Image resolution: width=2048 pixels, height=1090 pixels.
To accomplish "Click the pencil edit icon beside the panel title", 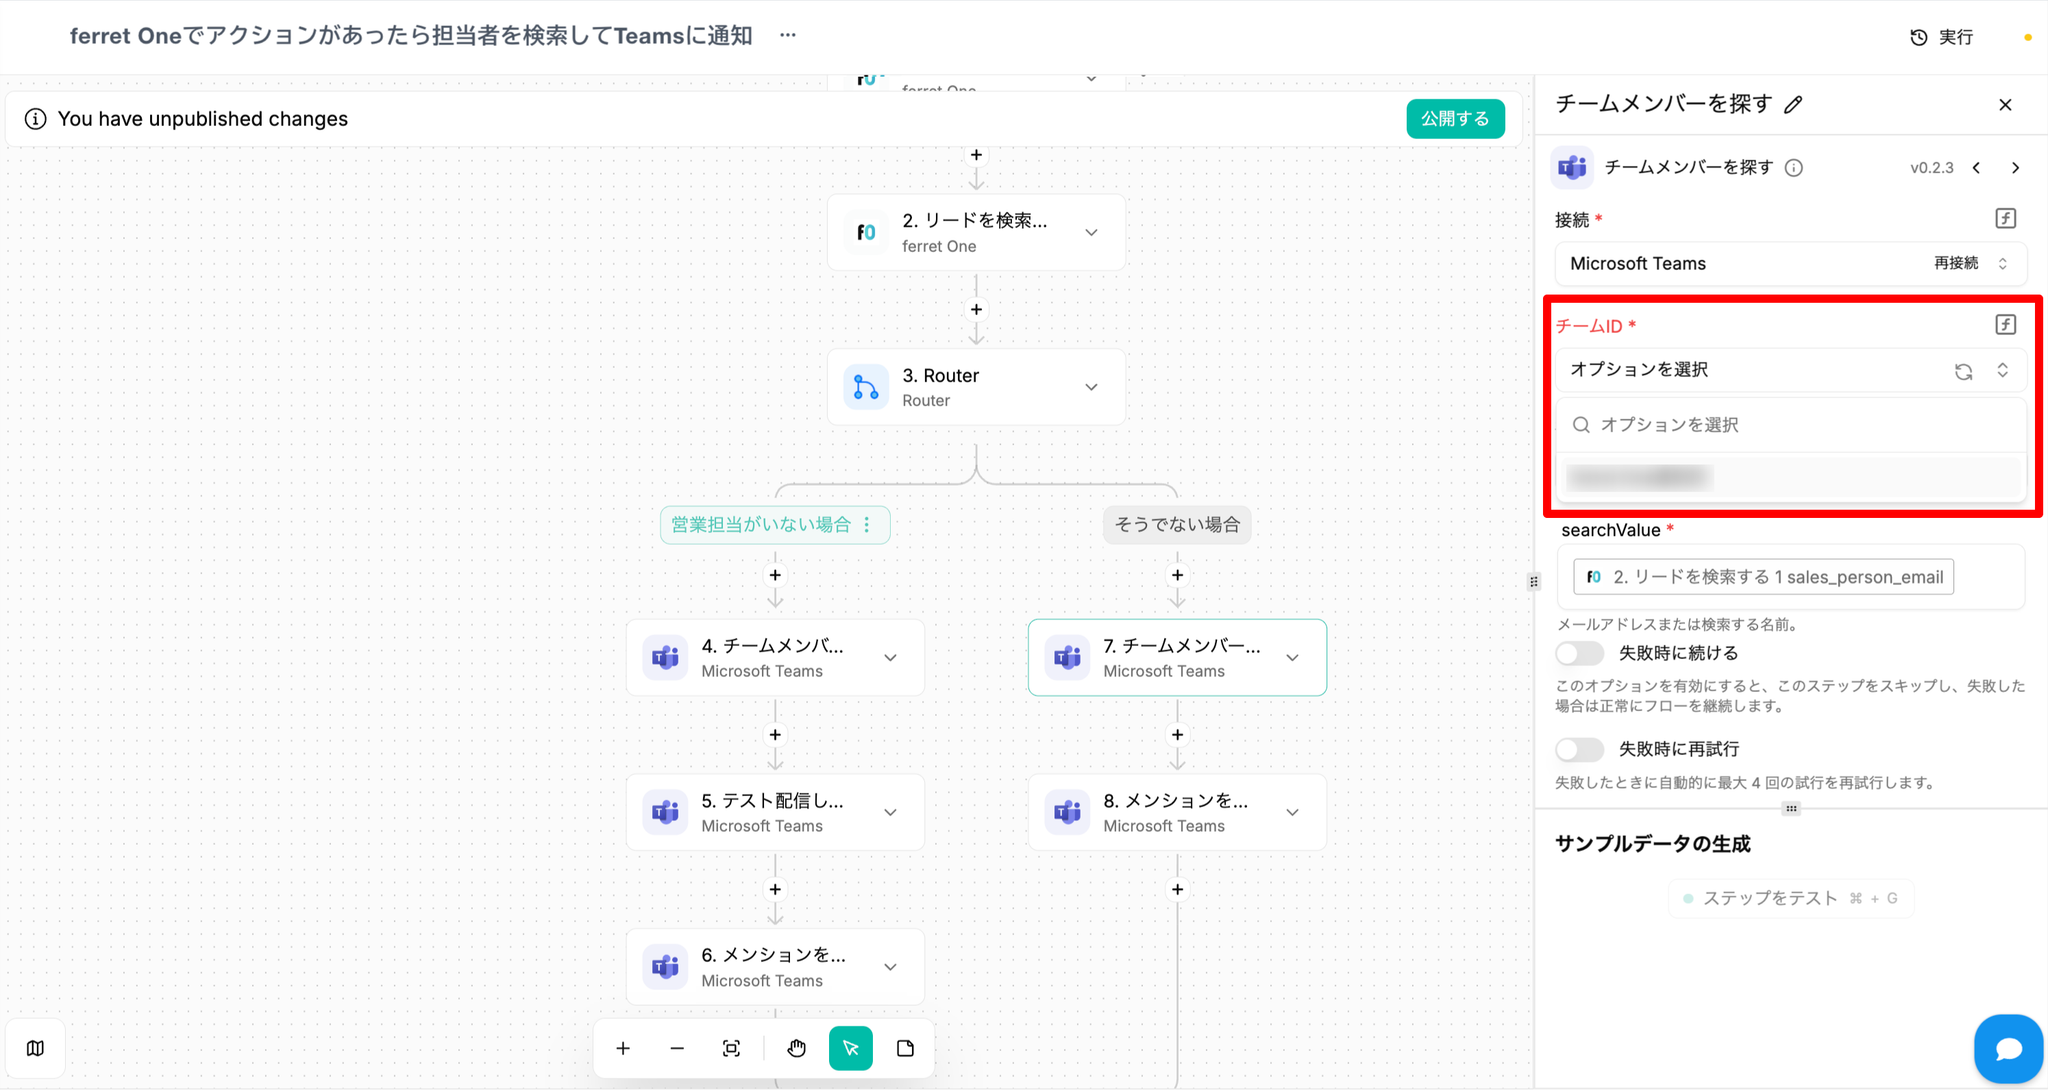I will [x=1794, y=105].
